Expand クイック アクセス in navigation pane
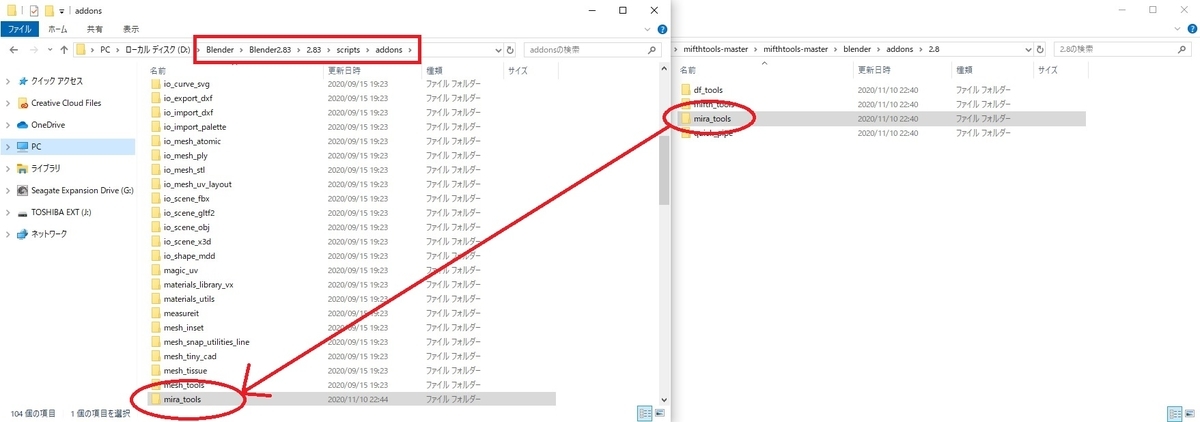1200x422 pixels. tap(8, 81)
